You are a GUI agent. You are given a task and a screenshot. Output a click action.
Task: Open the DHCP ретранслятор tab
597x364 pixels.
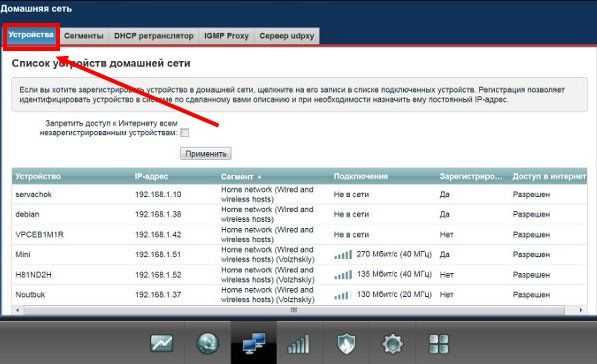pyautogui.click(x=154, y=36)
